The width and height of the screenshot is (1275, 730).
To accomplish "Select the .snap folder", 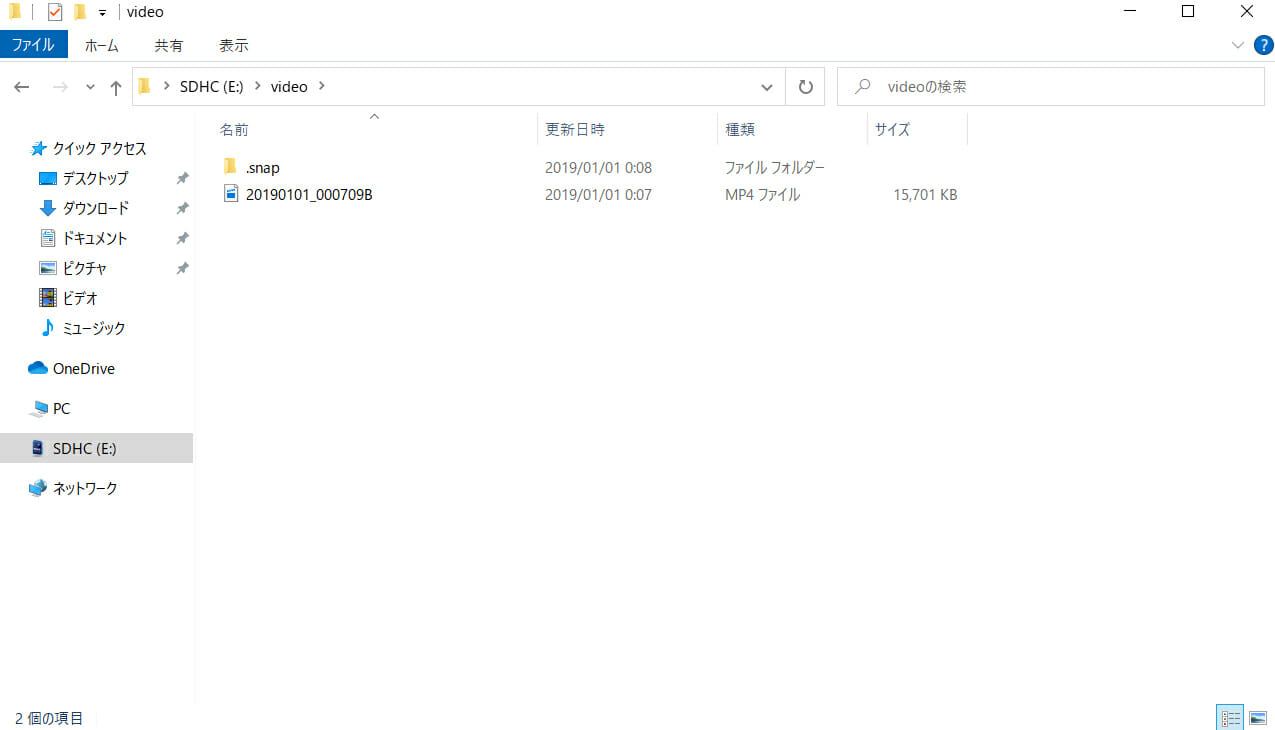I will click(x=262, y=168).
